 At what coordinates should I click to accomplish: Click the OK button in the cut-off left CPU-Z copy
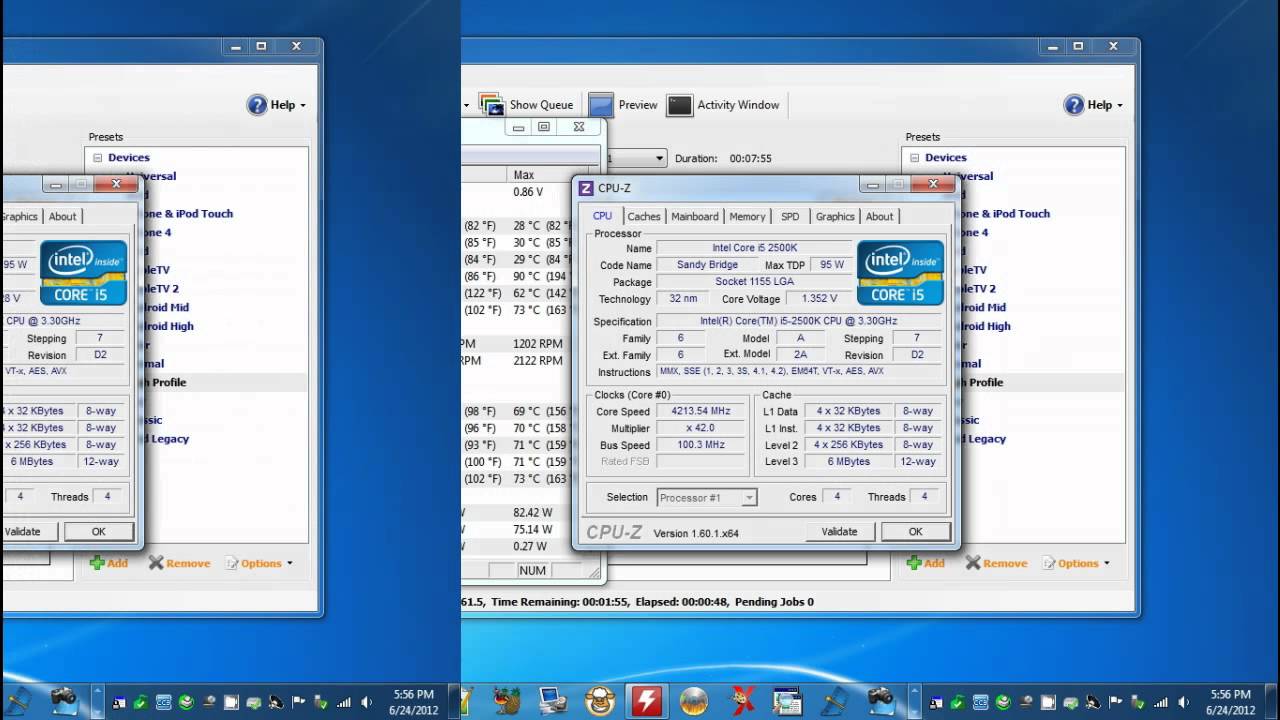click(98, 532)
